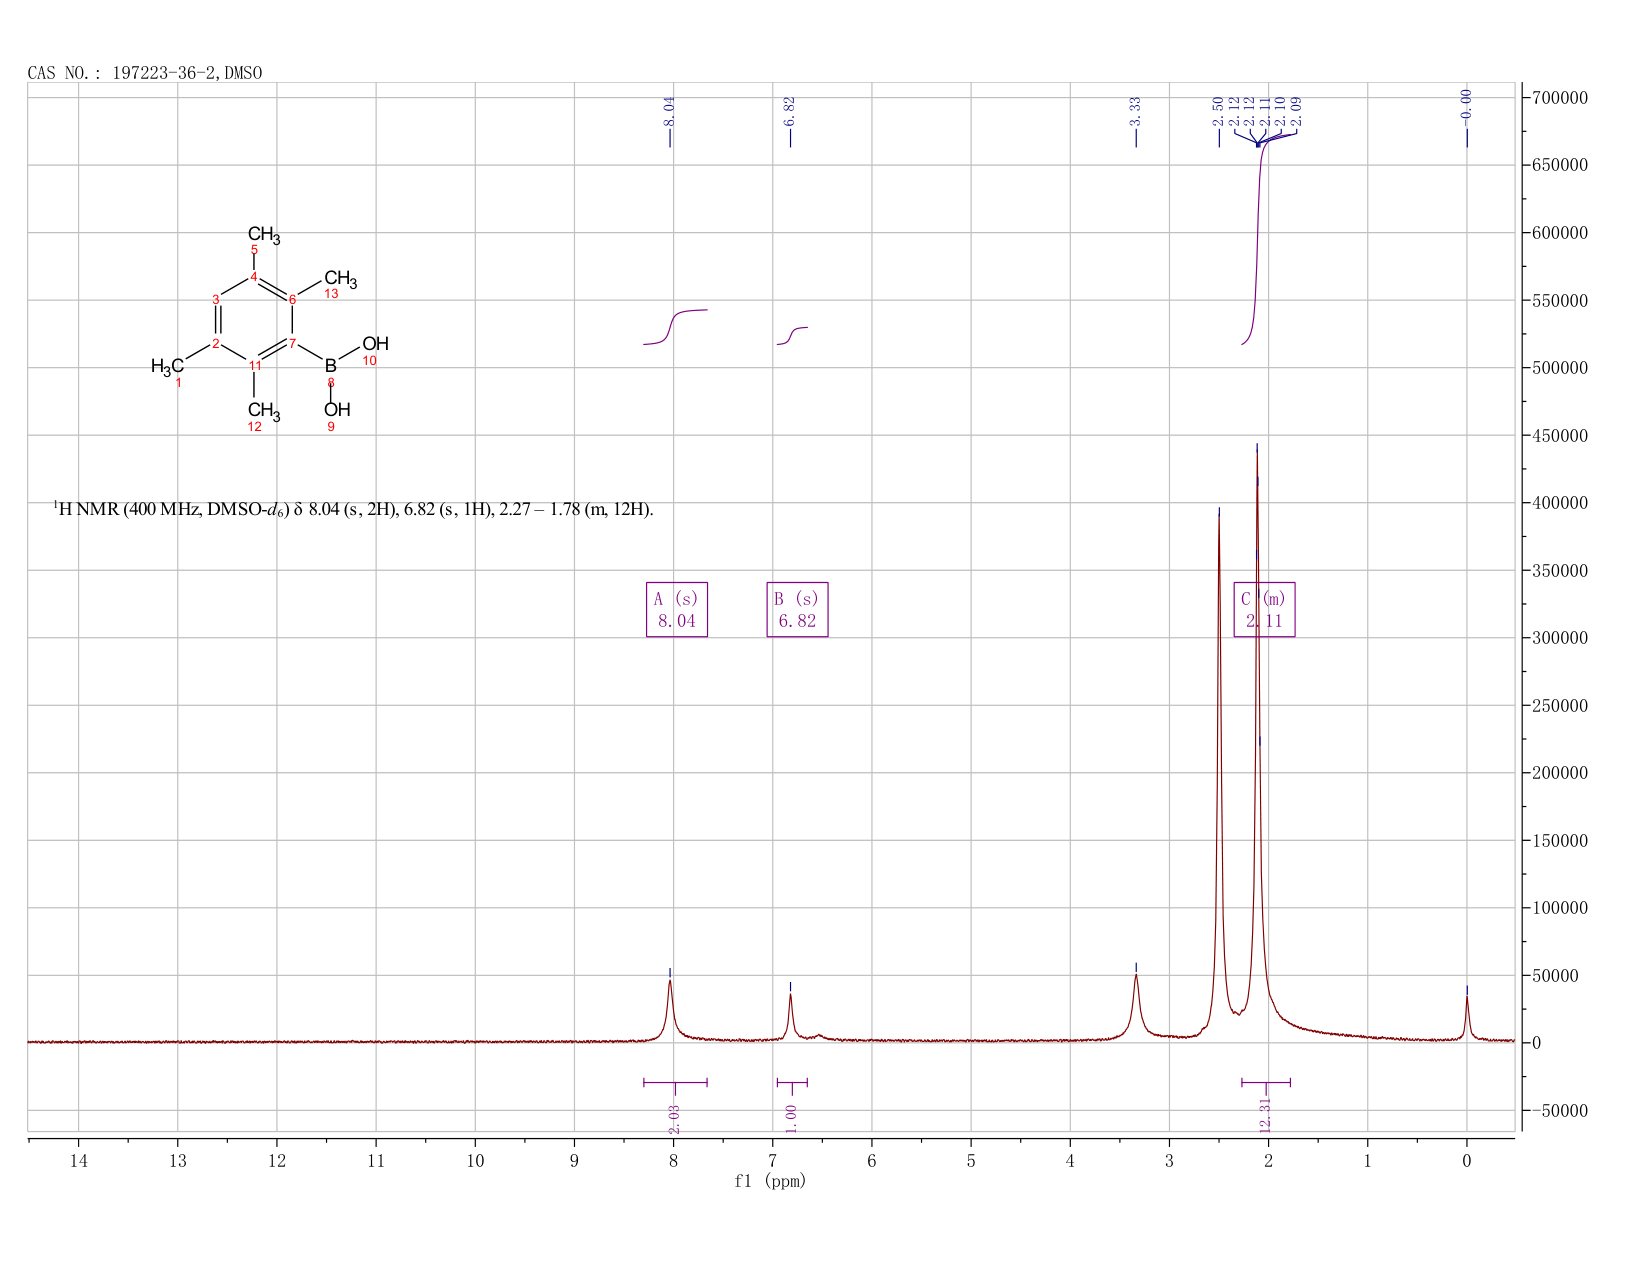This screenshot has width=1650, height=1275.
Task: Click the 1H NMR (400 MHz, DMSO-d6) report line
Action: point(353,510)
